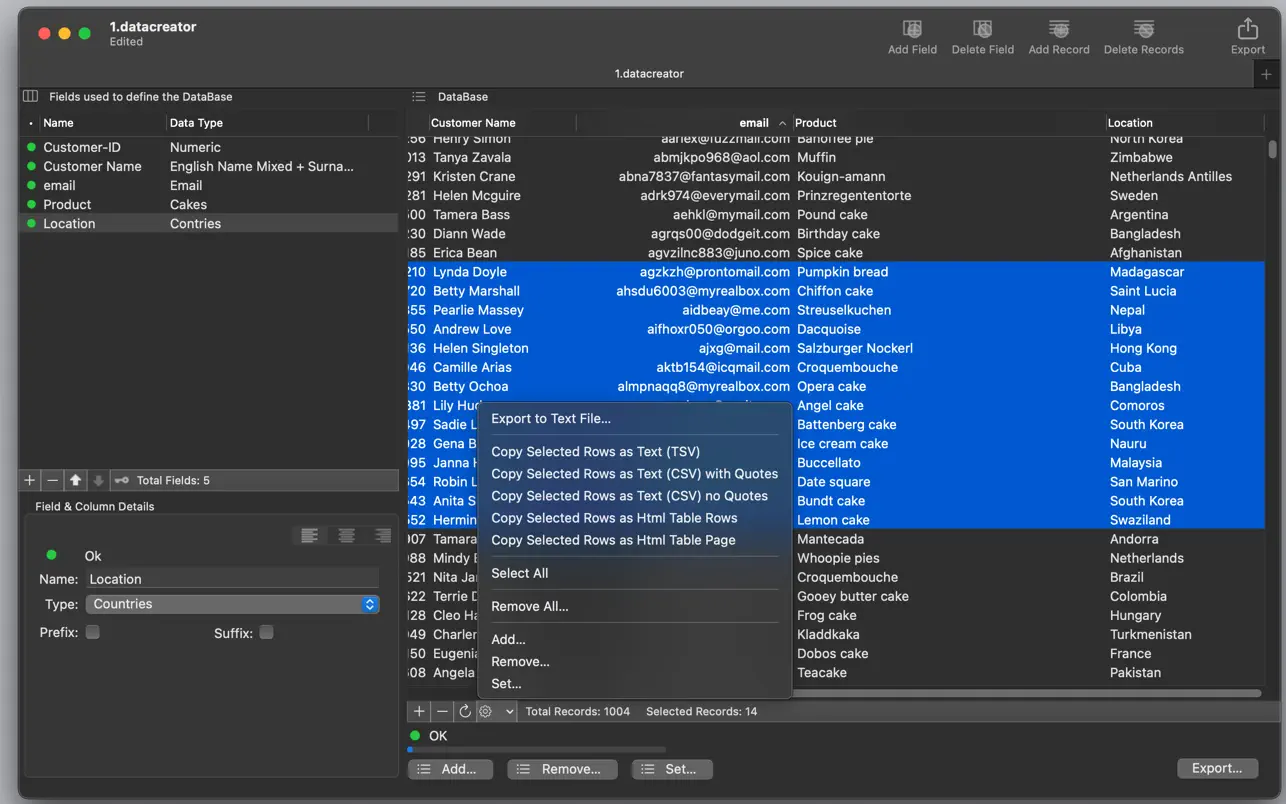Open the Type dropdown showing Countries
The image size is (1286, 804).
point(232,604)
